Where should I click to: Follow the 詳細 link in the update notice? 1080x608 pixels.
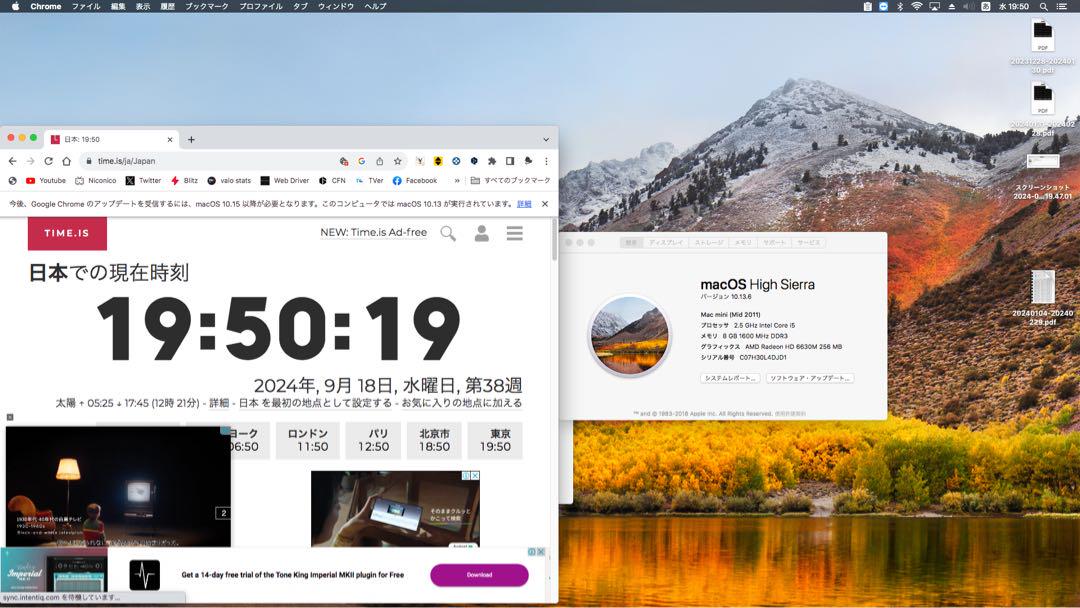point(524,204)
